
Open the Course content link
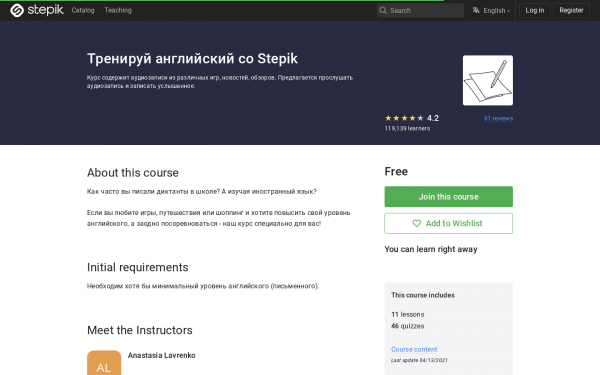414,349
